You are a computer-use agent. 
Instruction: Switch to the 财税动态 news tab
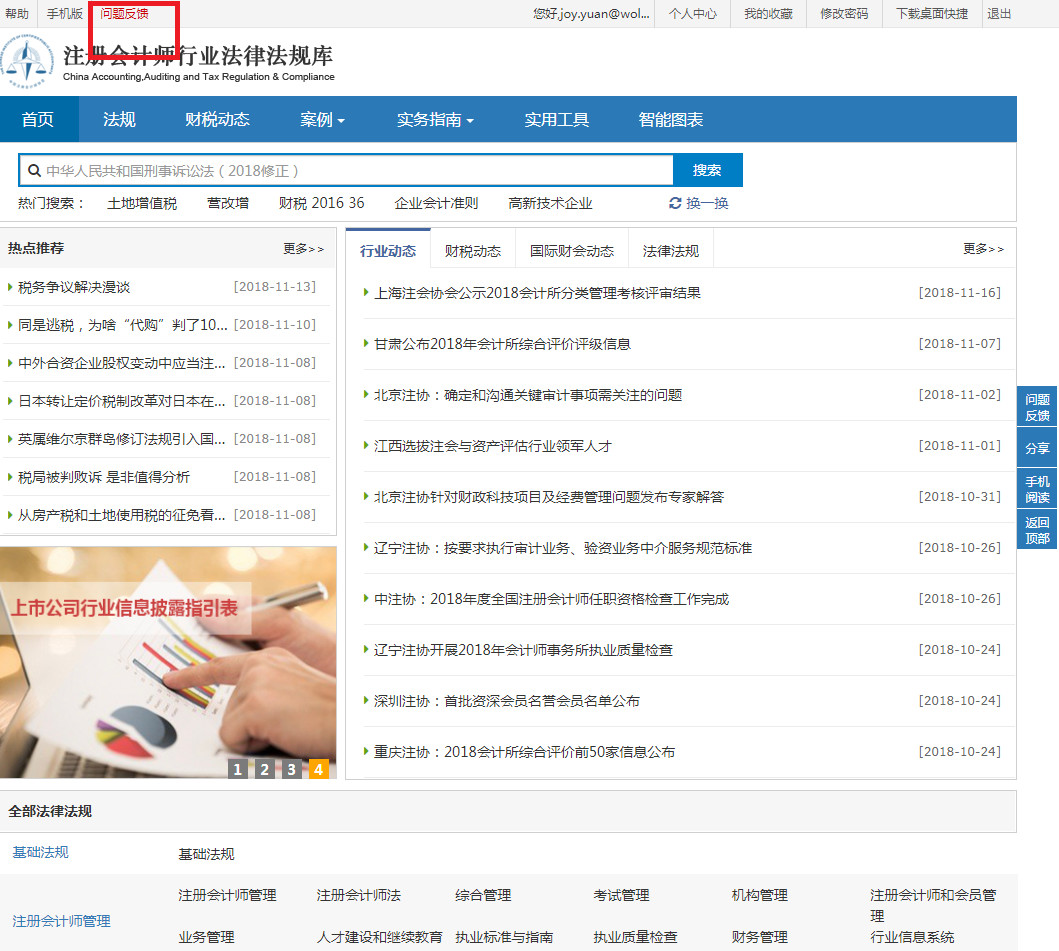[473, 251]
